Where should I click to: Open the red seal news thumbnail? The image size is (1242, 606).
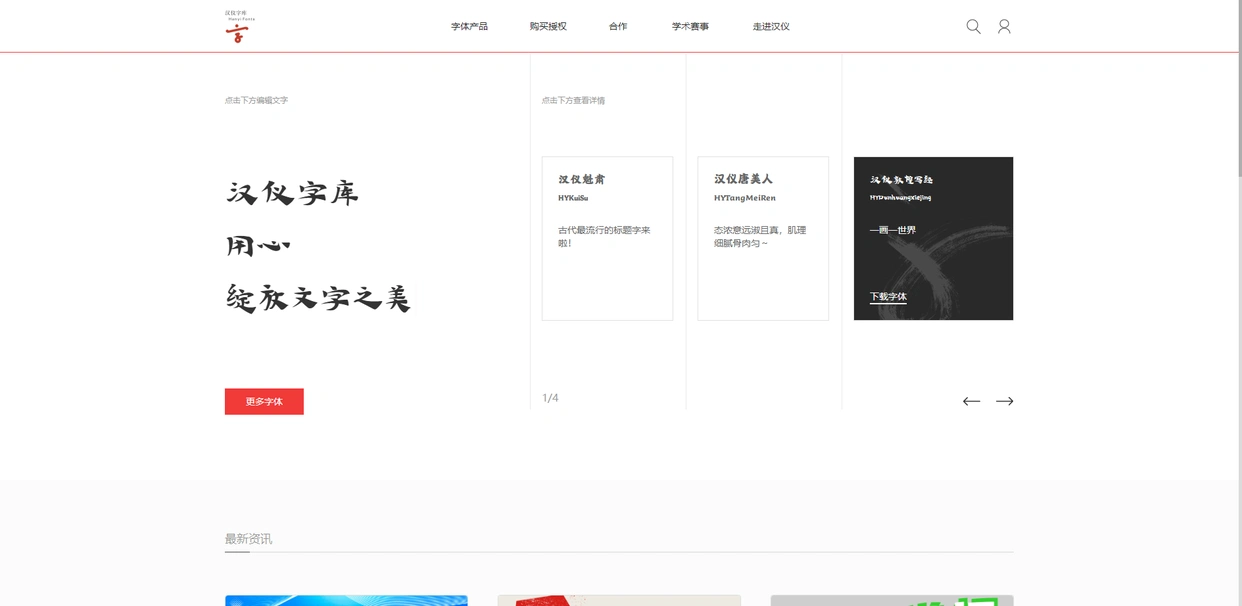coord(618,600)
